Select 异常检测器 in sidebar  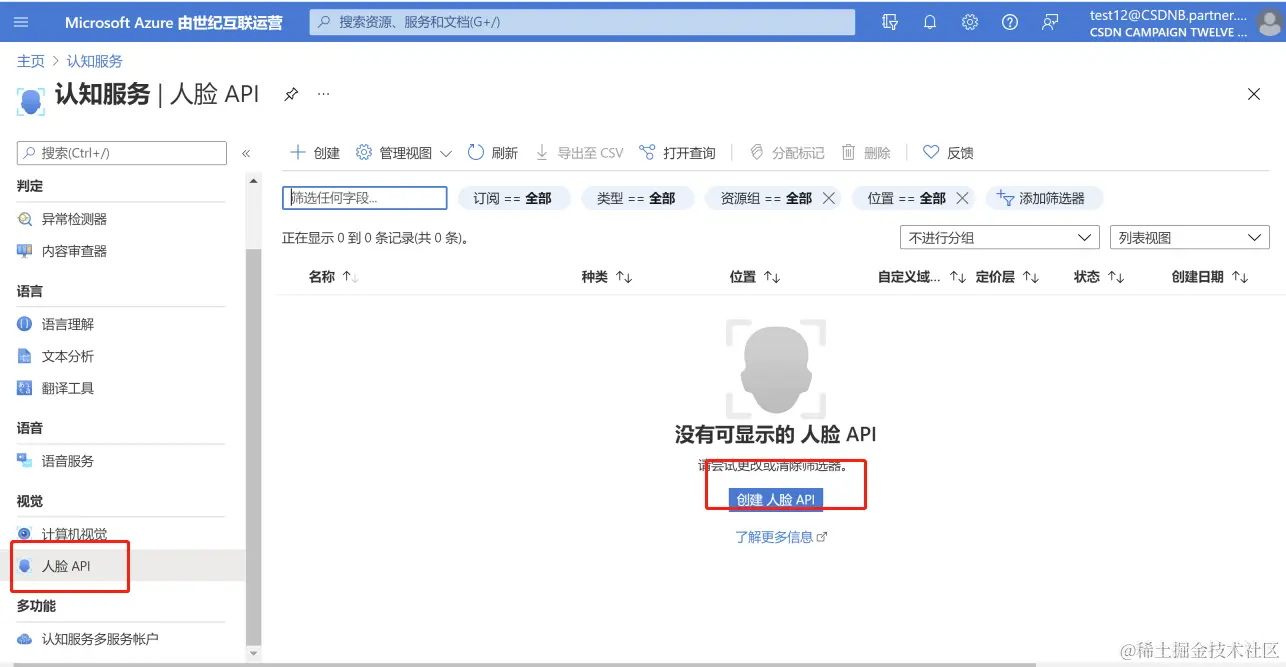point(74,219)
